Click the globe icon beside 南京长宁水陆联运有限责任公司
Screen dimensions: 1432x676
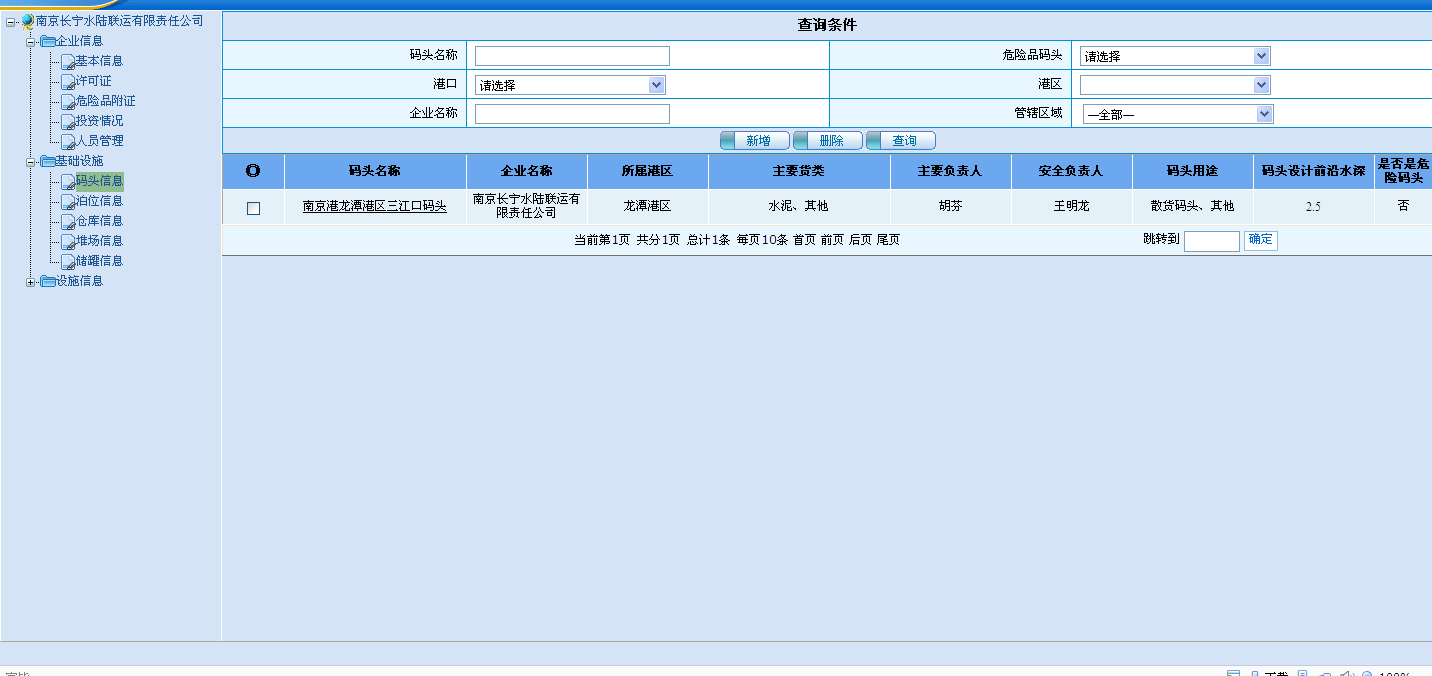[x=27, y=21]
